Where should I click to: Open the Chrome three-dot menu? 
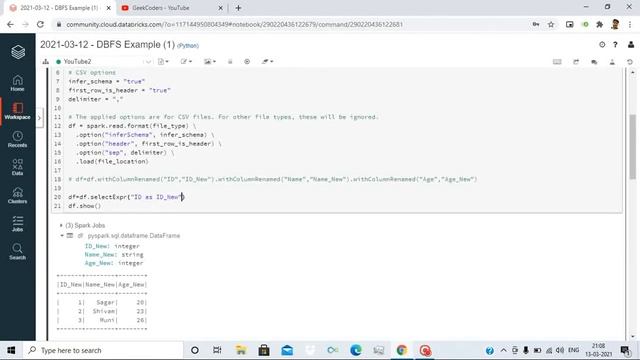630,24
